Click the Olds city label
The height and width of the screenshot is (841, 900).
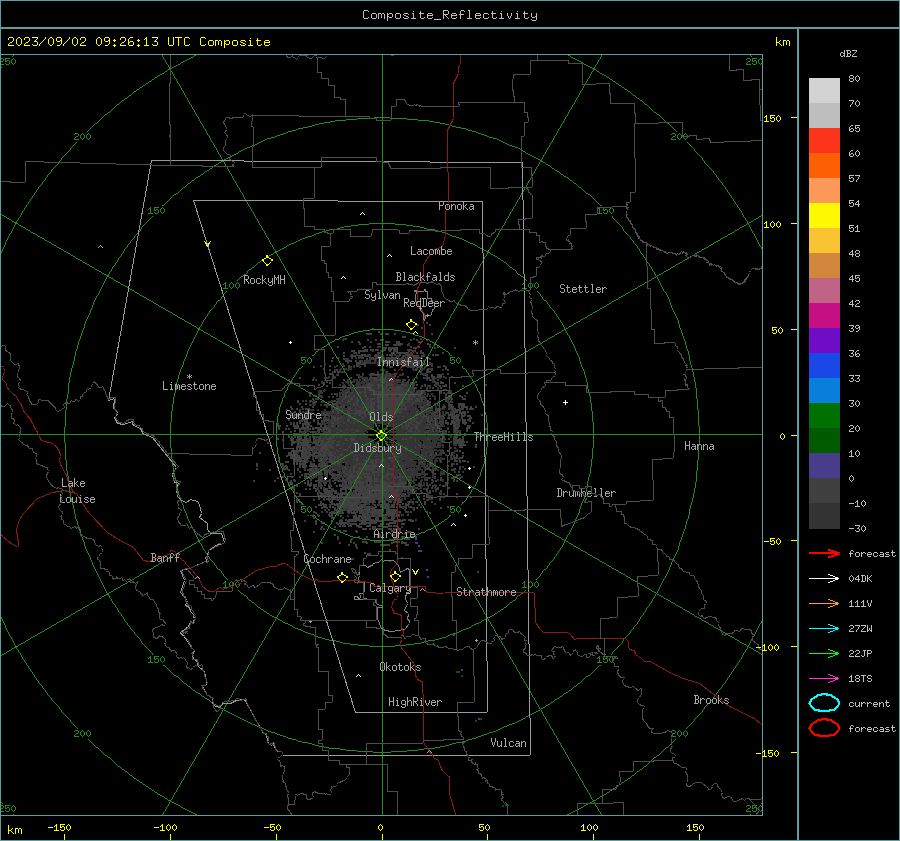pyautogui.click(x=381, y=417)
